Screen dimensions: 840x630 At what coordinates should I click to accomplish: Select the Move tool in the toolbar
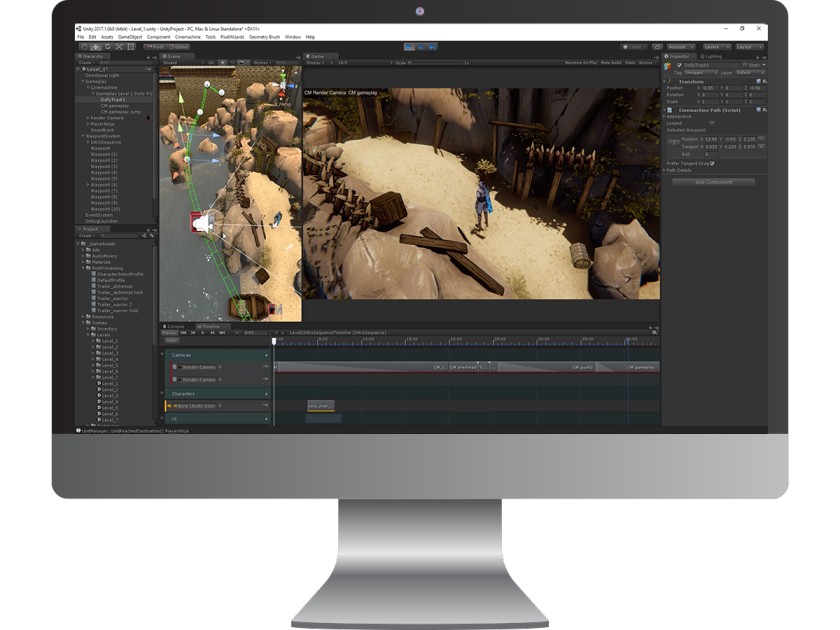pos(96,47)
